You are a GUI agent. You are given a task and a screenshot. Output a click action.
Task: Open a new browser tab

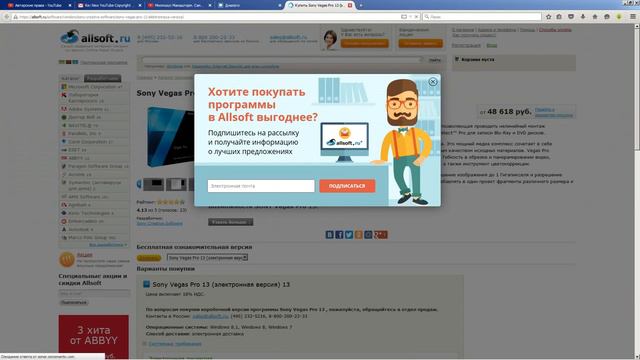pos(361,5)
